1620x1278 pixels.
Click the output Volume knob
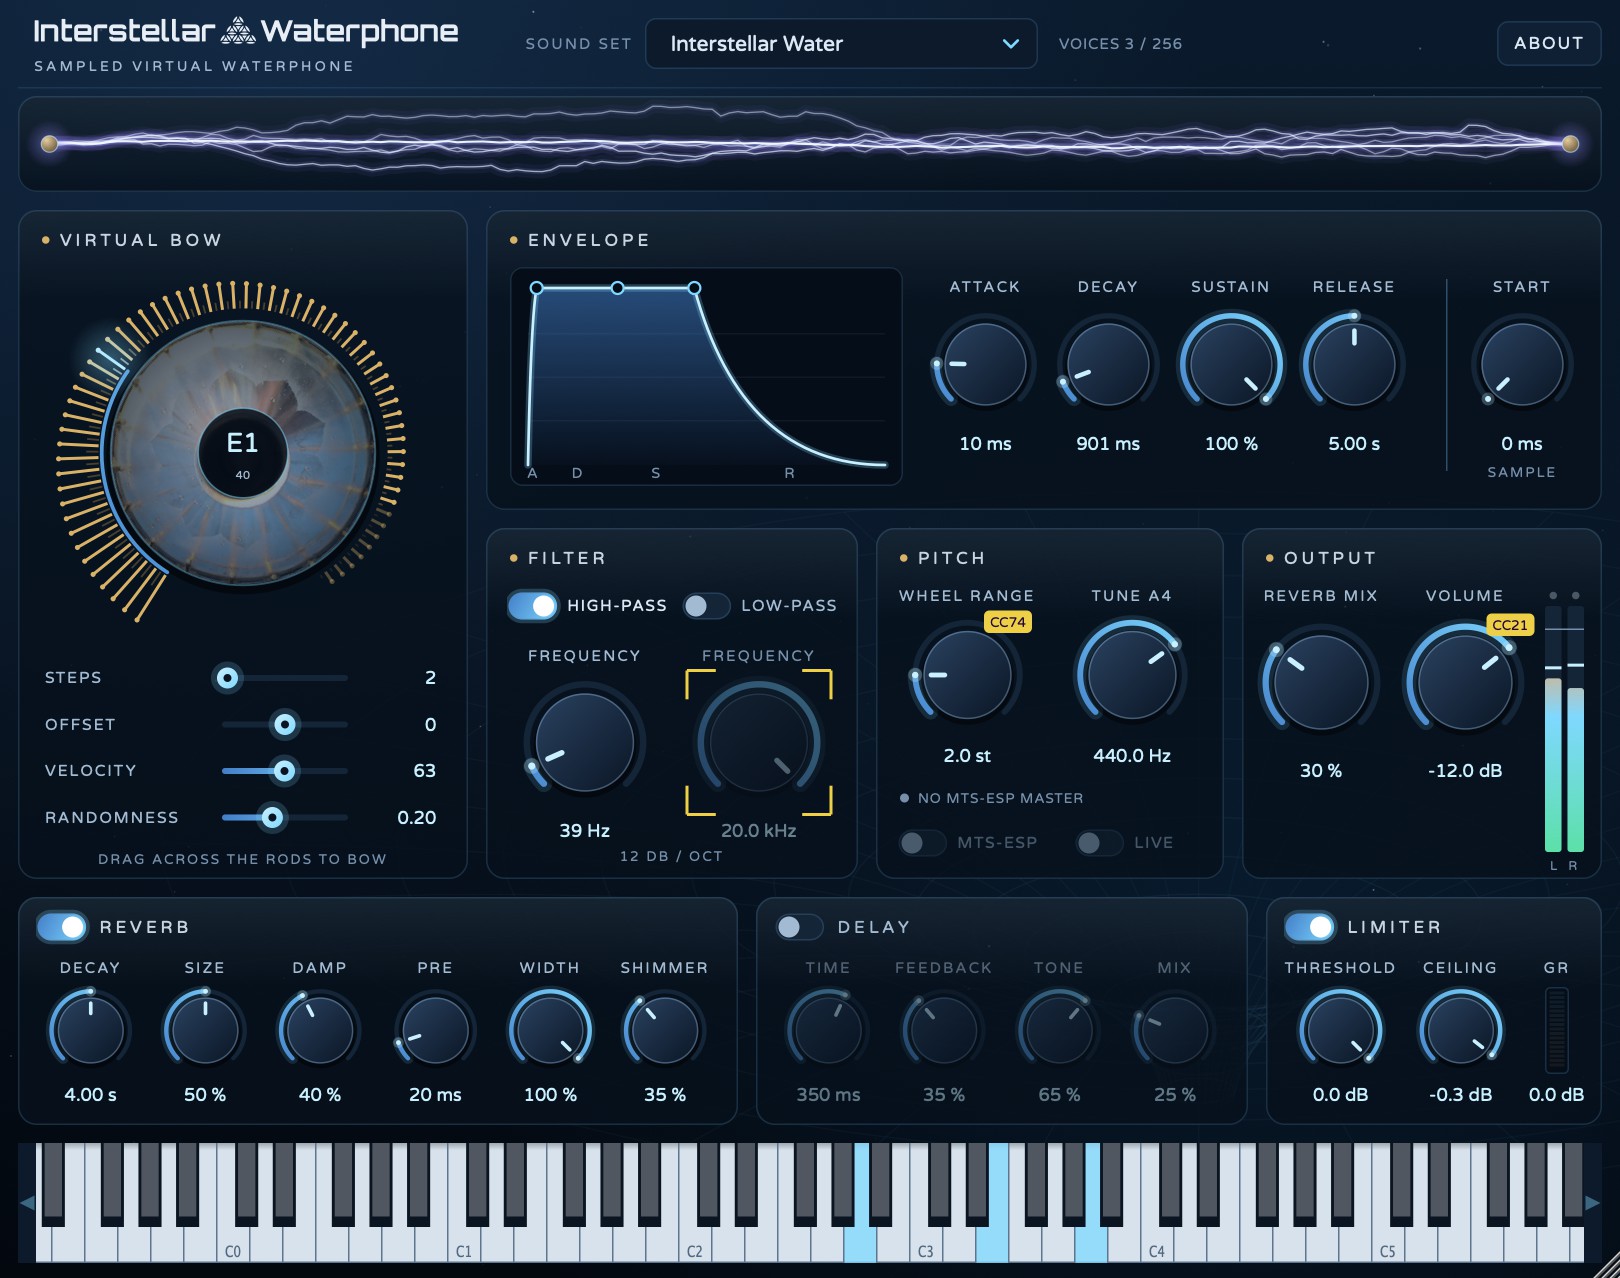1465,683
